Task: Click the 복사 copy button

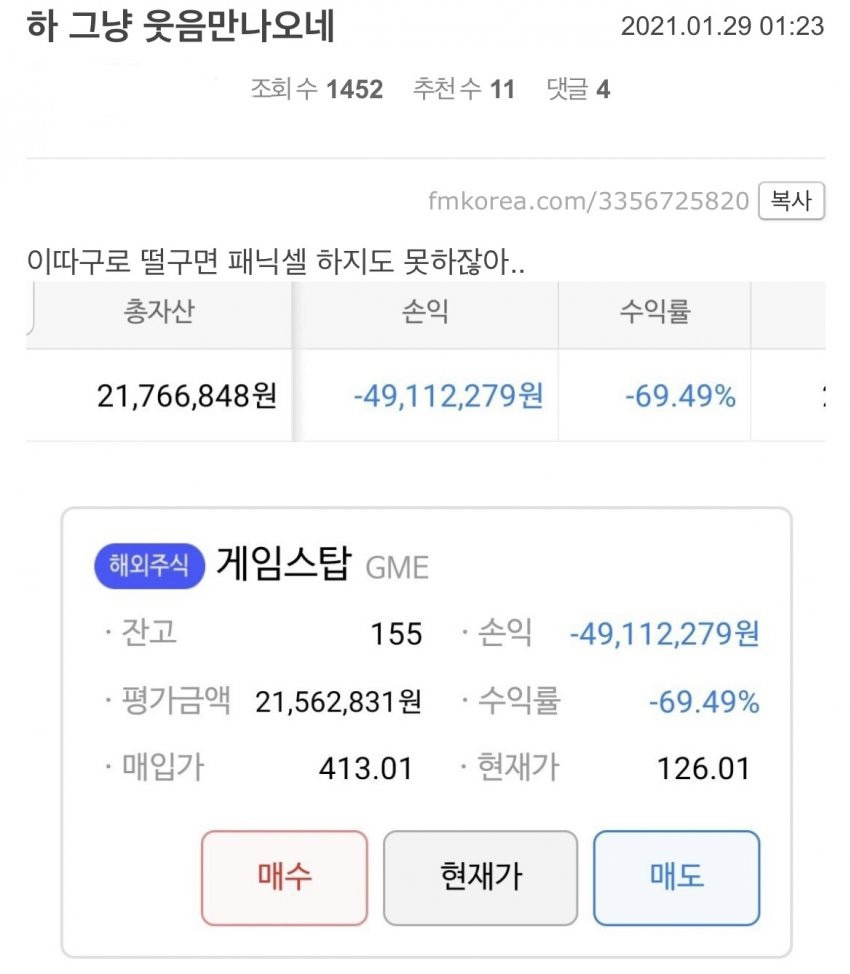Action: tap(791, 202)
